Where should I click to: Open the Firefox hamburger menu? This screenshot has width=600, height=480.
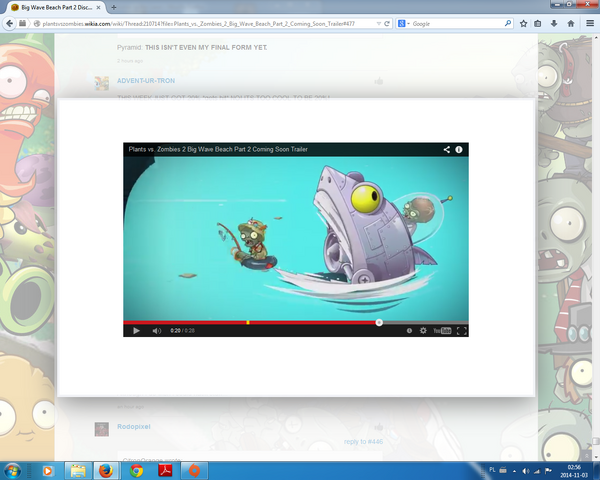pos(590,24)
